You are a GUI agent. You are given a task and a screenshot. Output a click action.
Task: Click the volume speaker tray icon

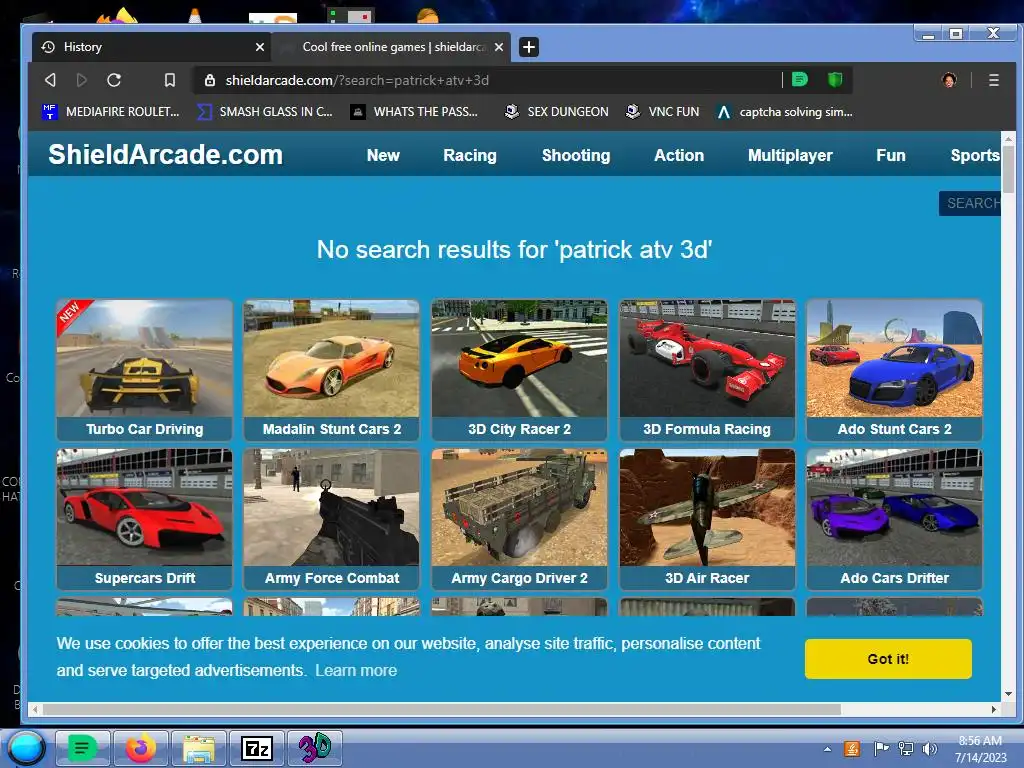[929, 749]
